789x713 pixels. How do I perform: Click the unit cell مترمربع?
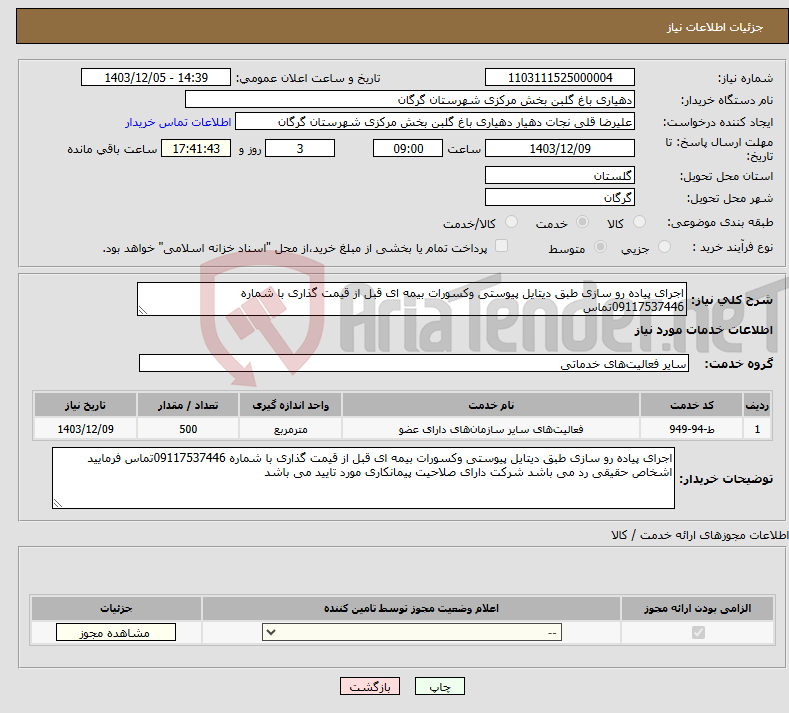coord(290,429)
